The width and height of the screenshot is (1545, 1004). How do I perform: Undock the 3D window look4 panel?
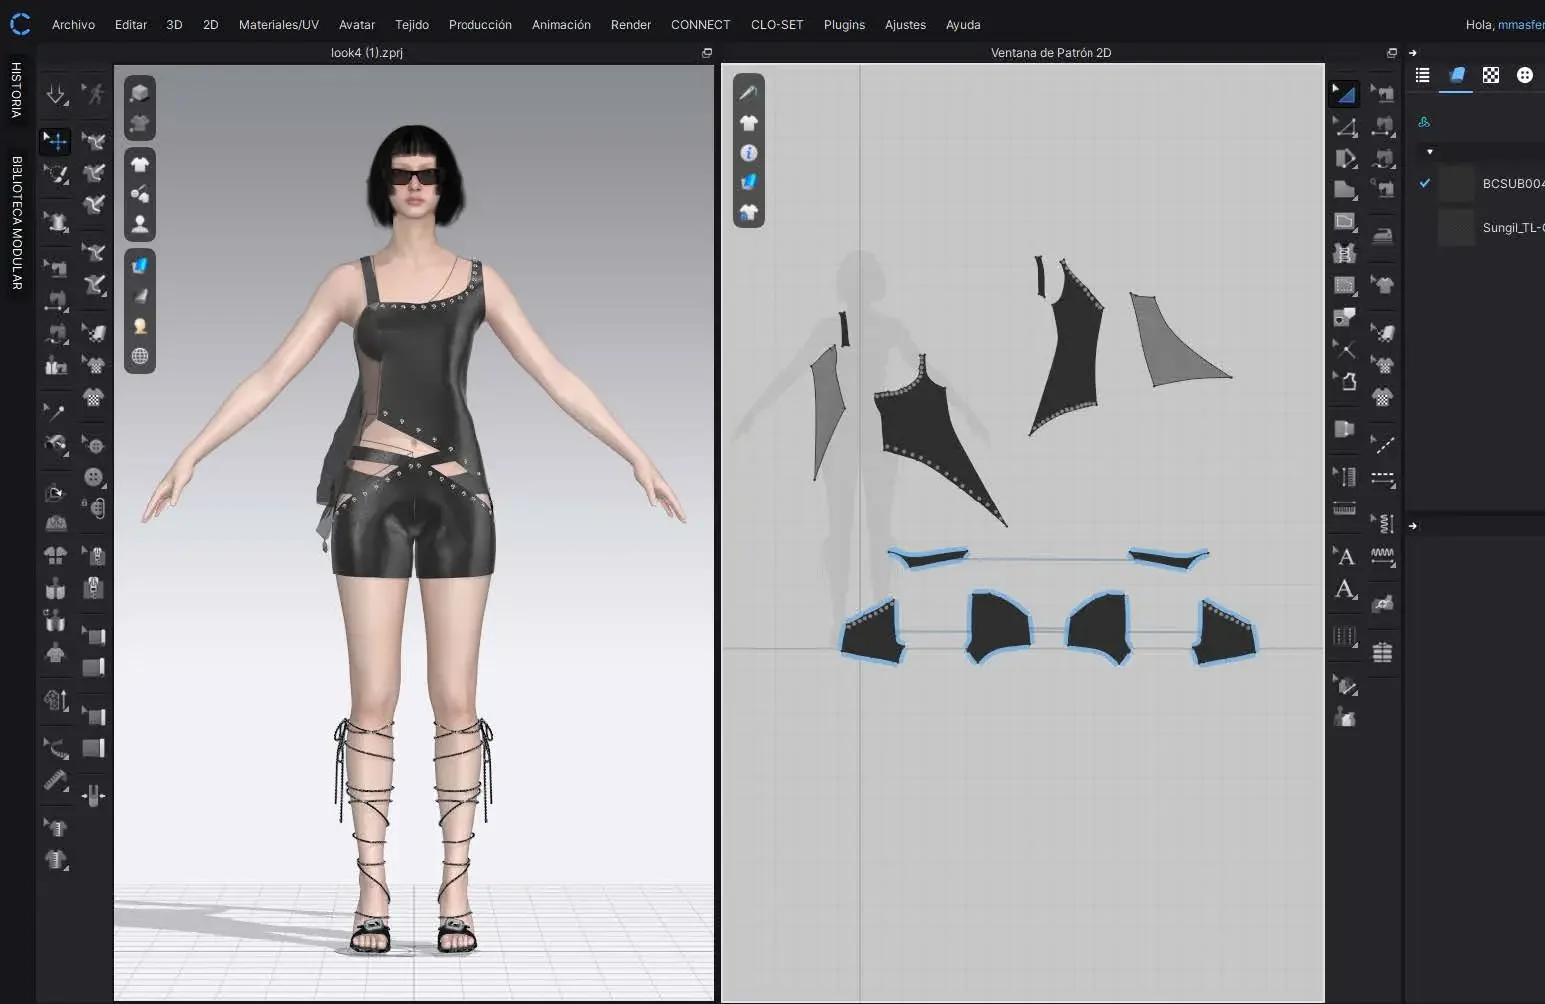click(707, 53)
